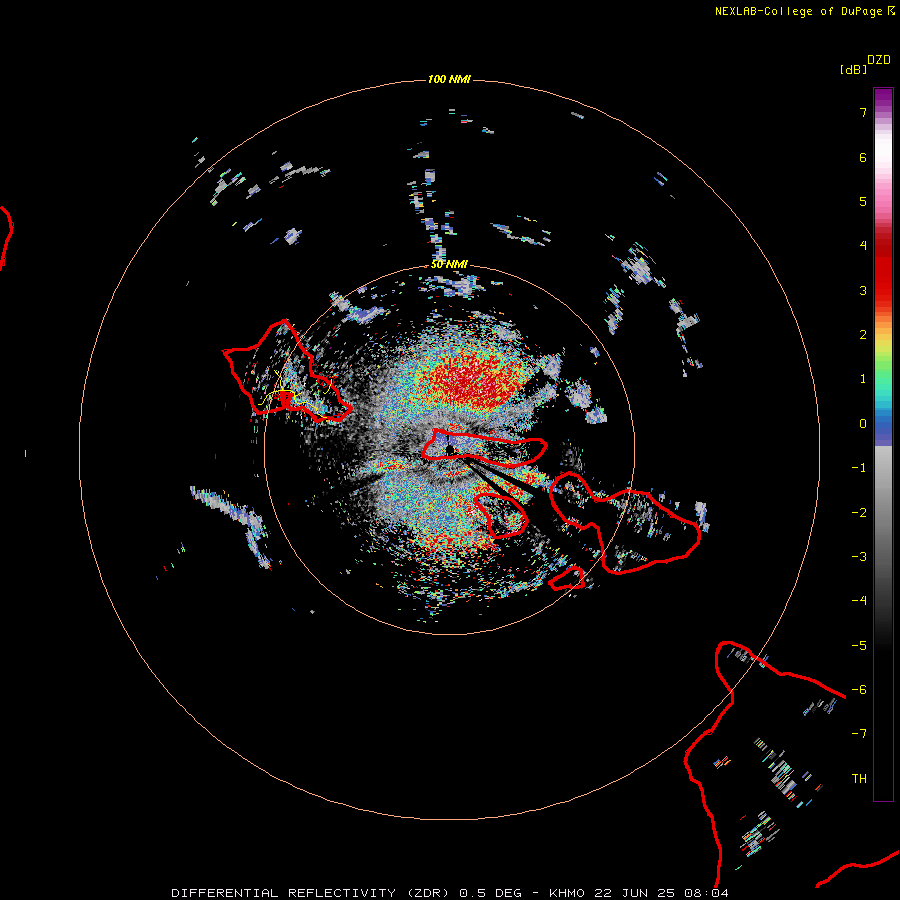
Task: Click the purple top of the ZDR color bar
Action: pos(883,98)
